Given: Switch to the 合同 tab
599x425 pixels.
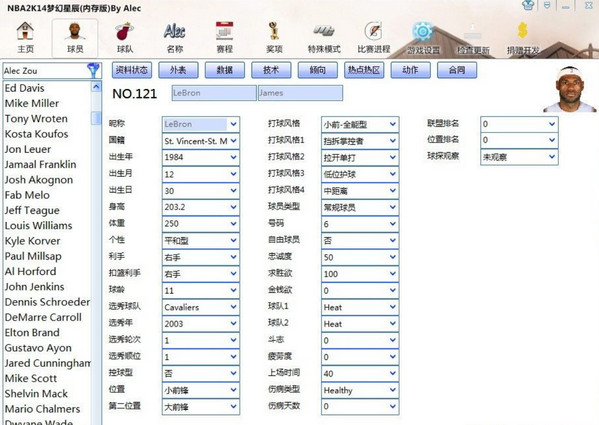Looking at the screenshot, I should point(457,70).
